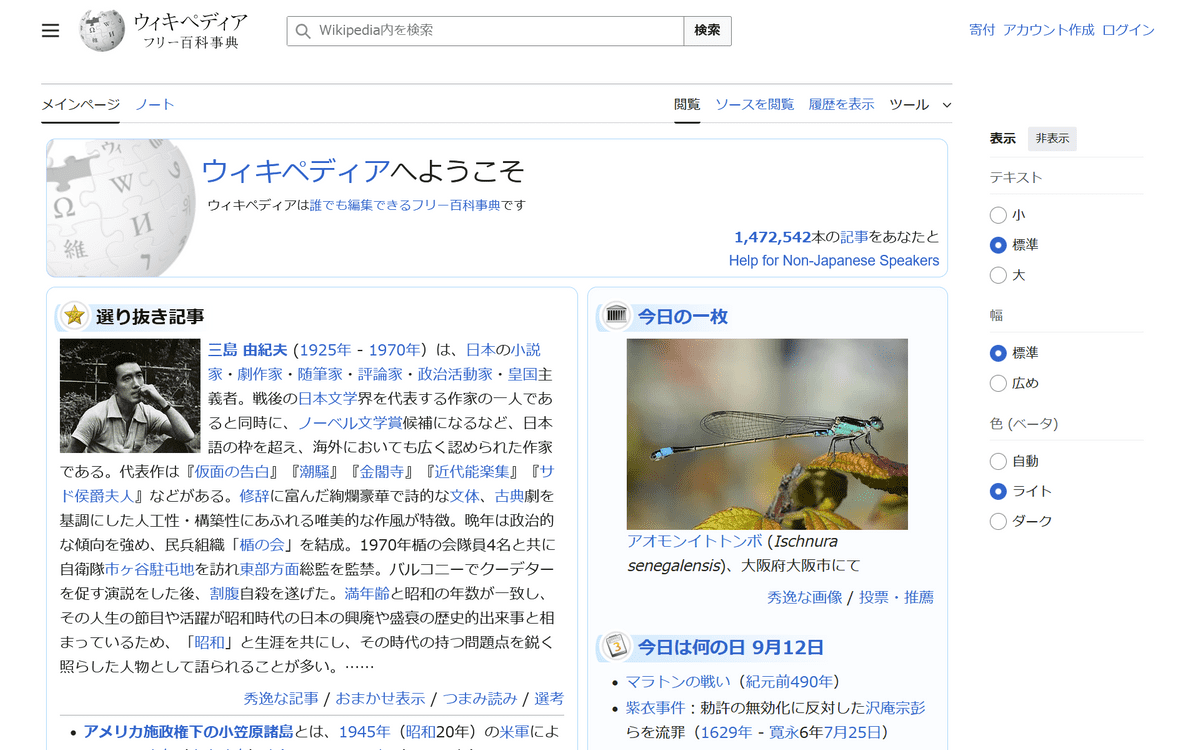The width and height of the screenshot is (1200, 750).
Task: Click the picture of the day museum icon
Action: click(x=616, y=316)
